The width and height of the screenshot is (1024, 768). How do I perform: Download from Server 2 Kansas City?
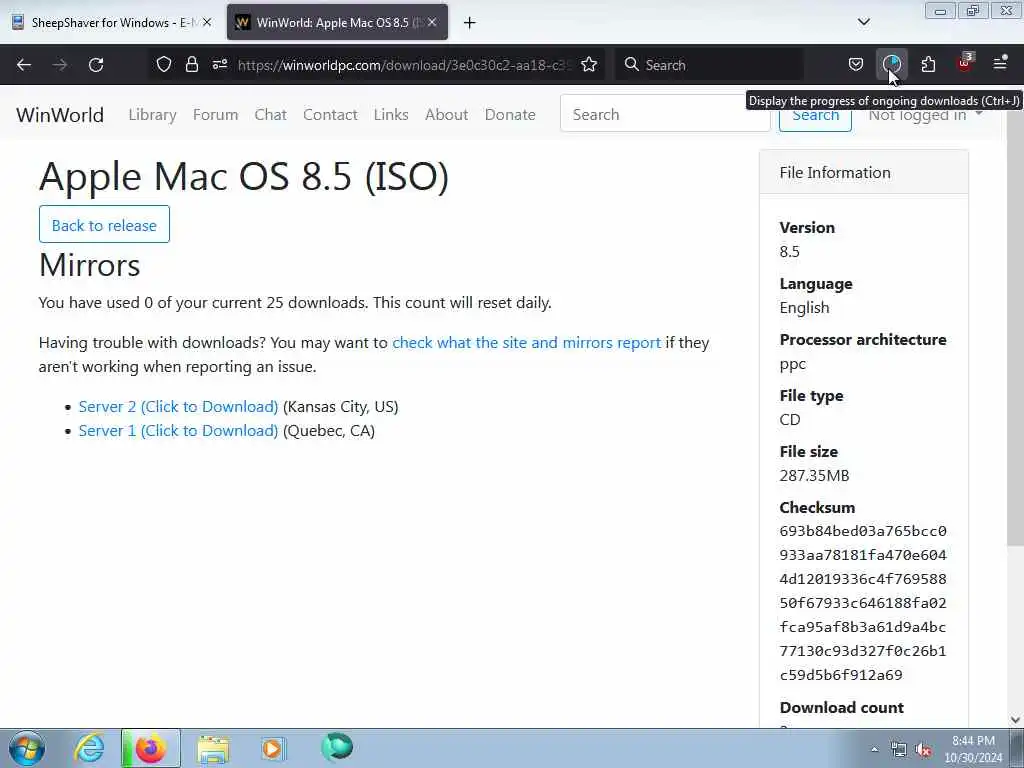[178, 407]
